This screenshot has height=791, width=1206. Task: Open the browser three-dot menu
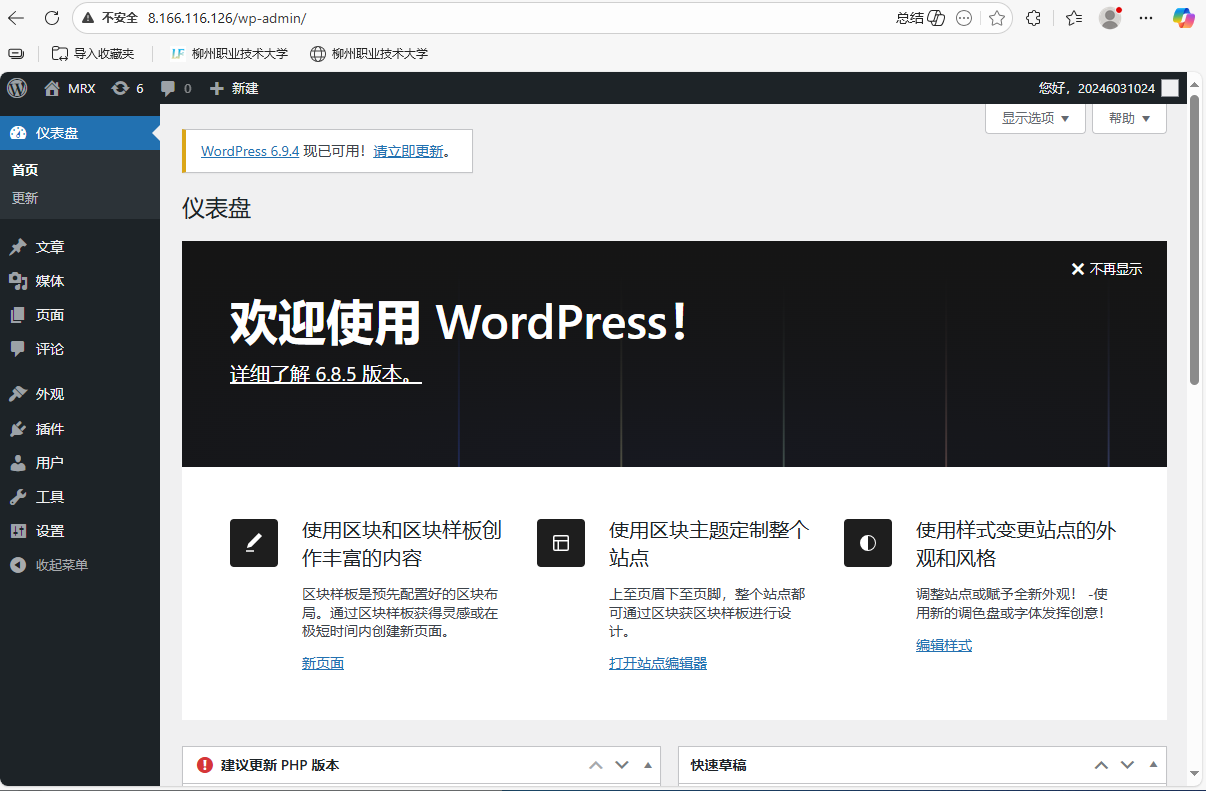tap(1147, 18)
